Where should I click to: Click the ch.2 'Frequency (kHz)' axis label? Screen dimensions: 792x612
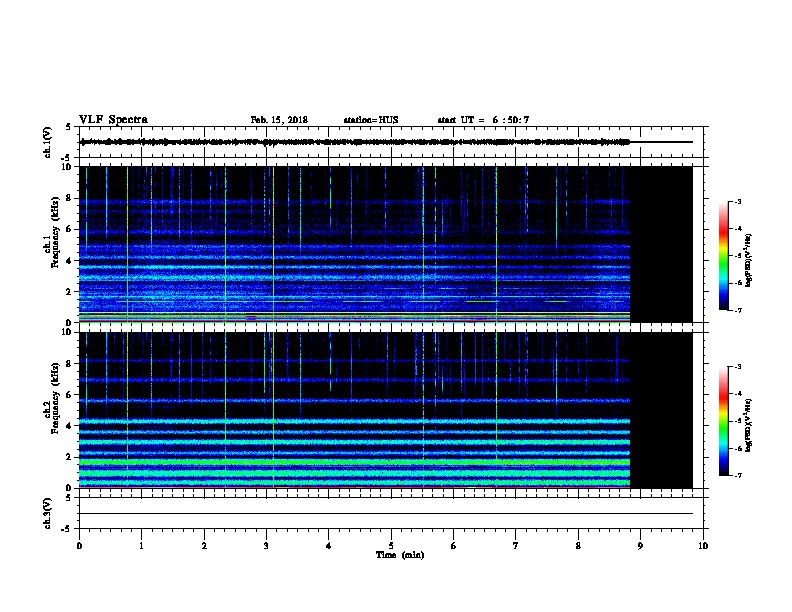pos(55,398)
